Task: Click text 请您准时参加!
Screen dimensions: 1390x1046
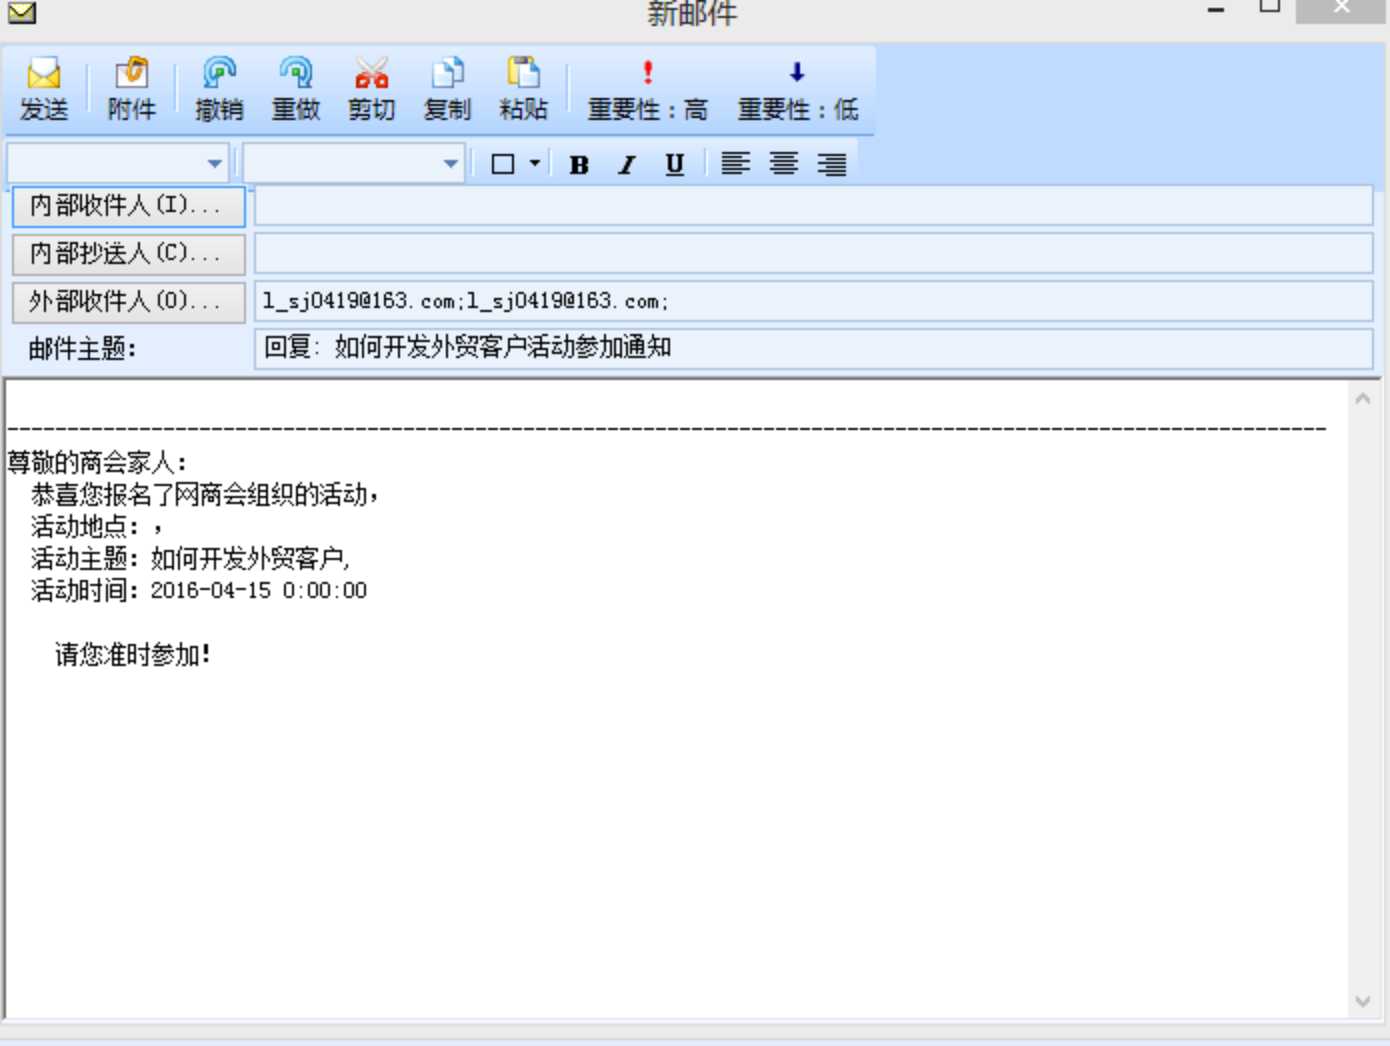Action: [133, 655]
